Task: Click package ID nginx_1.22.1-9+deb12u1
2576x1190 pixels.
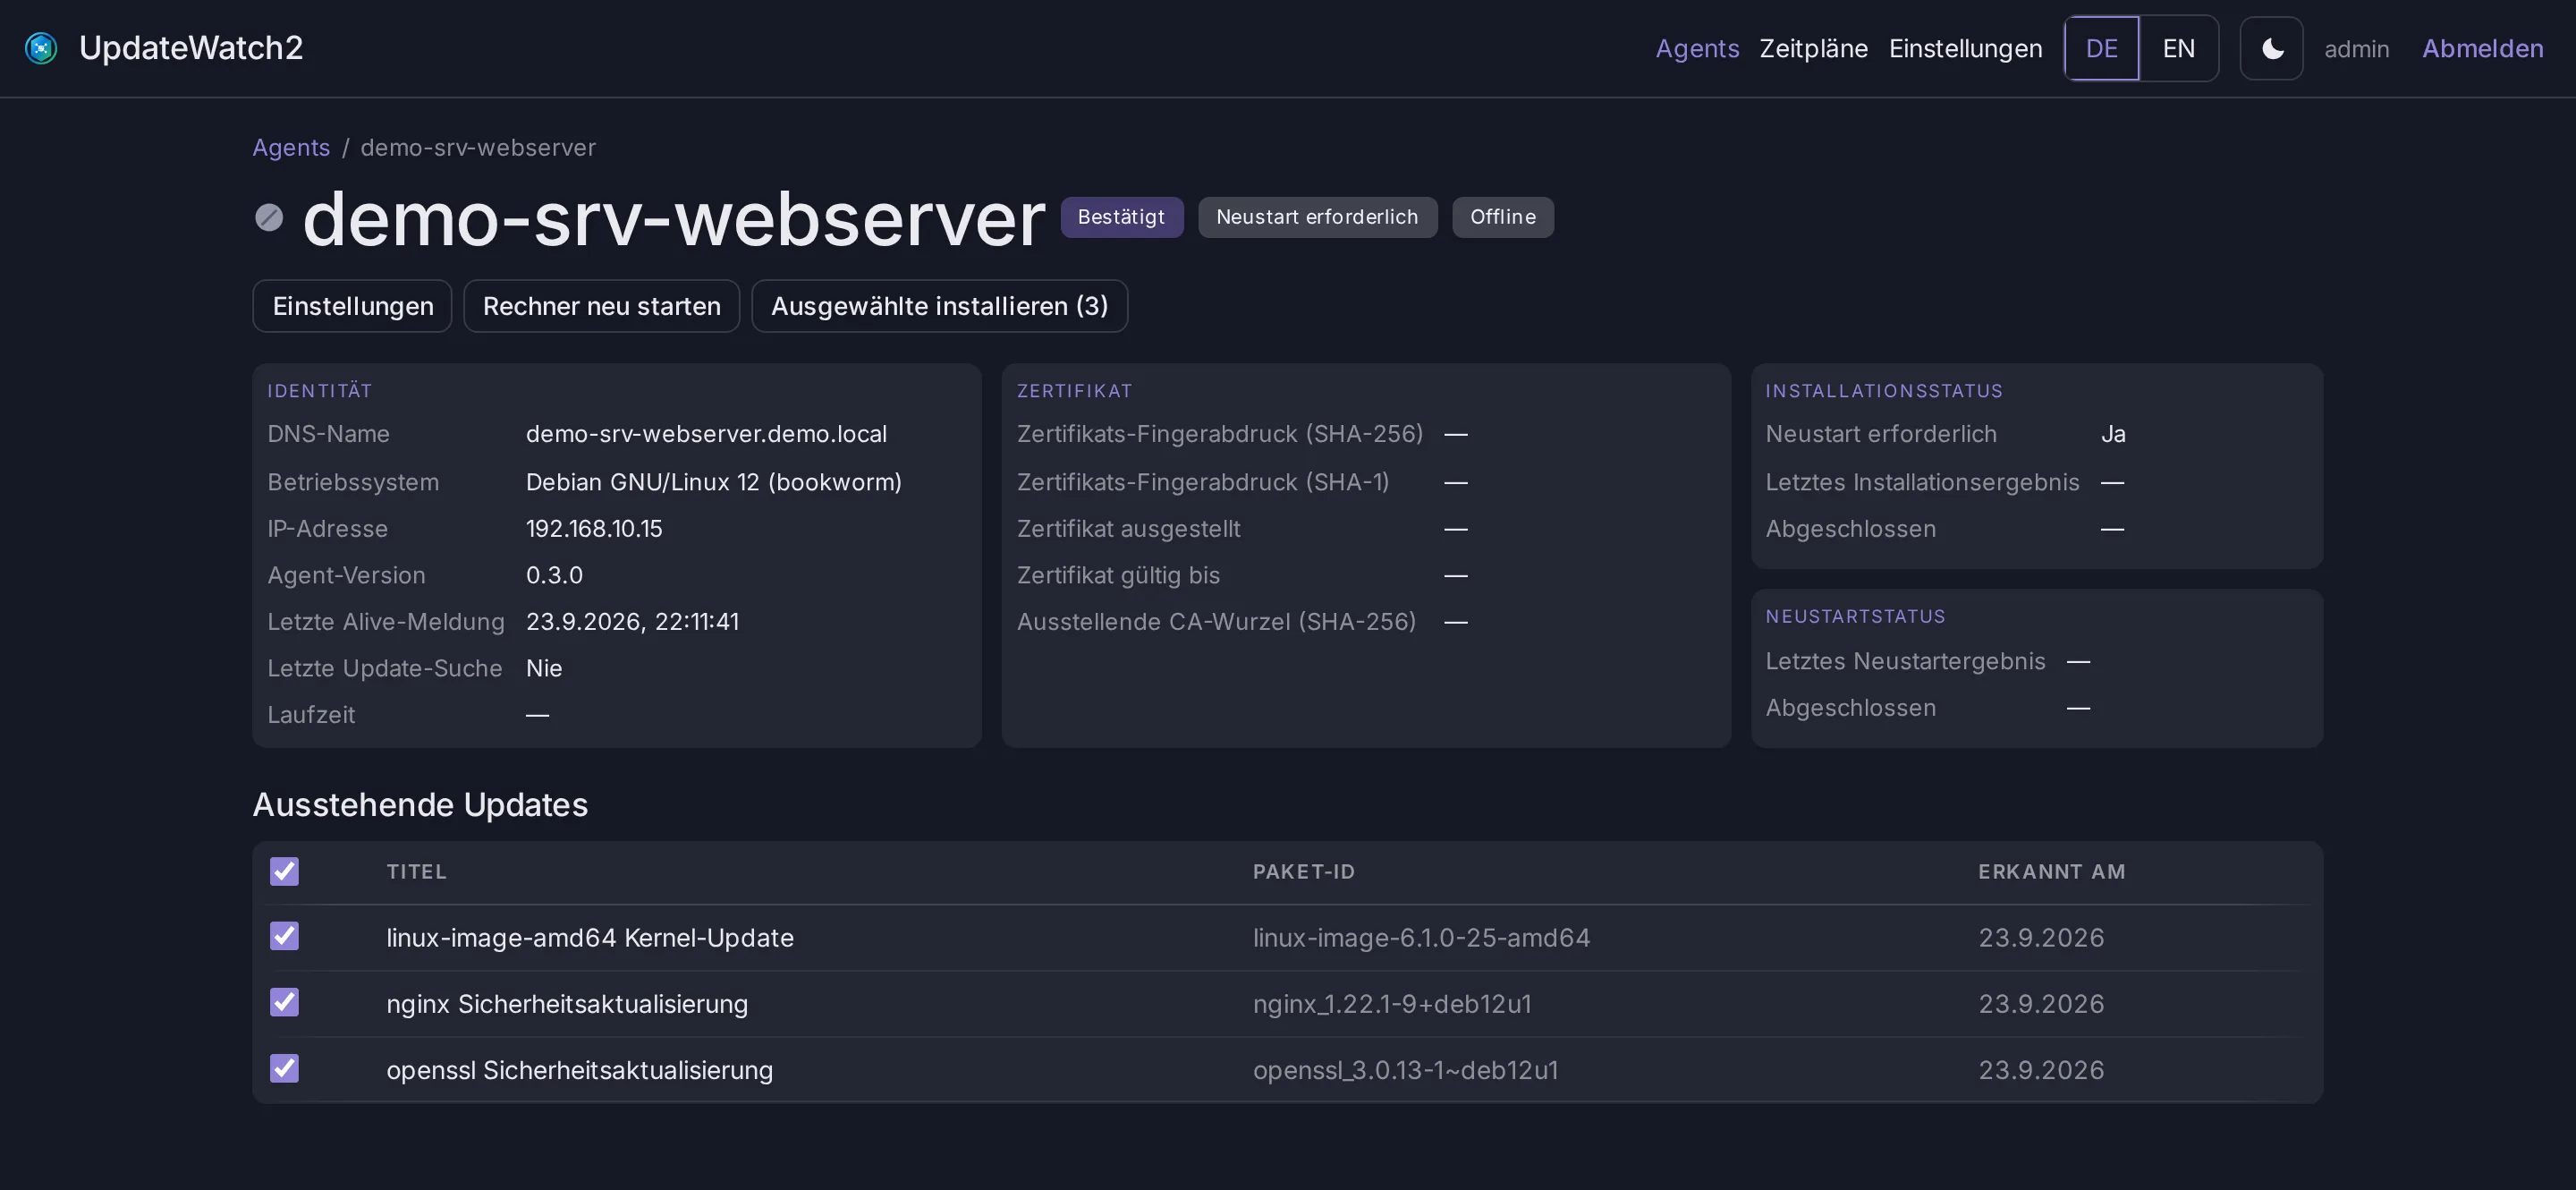Action: 1392,1003
